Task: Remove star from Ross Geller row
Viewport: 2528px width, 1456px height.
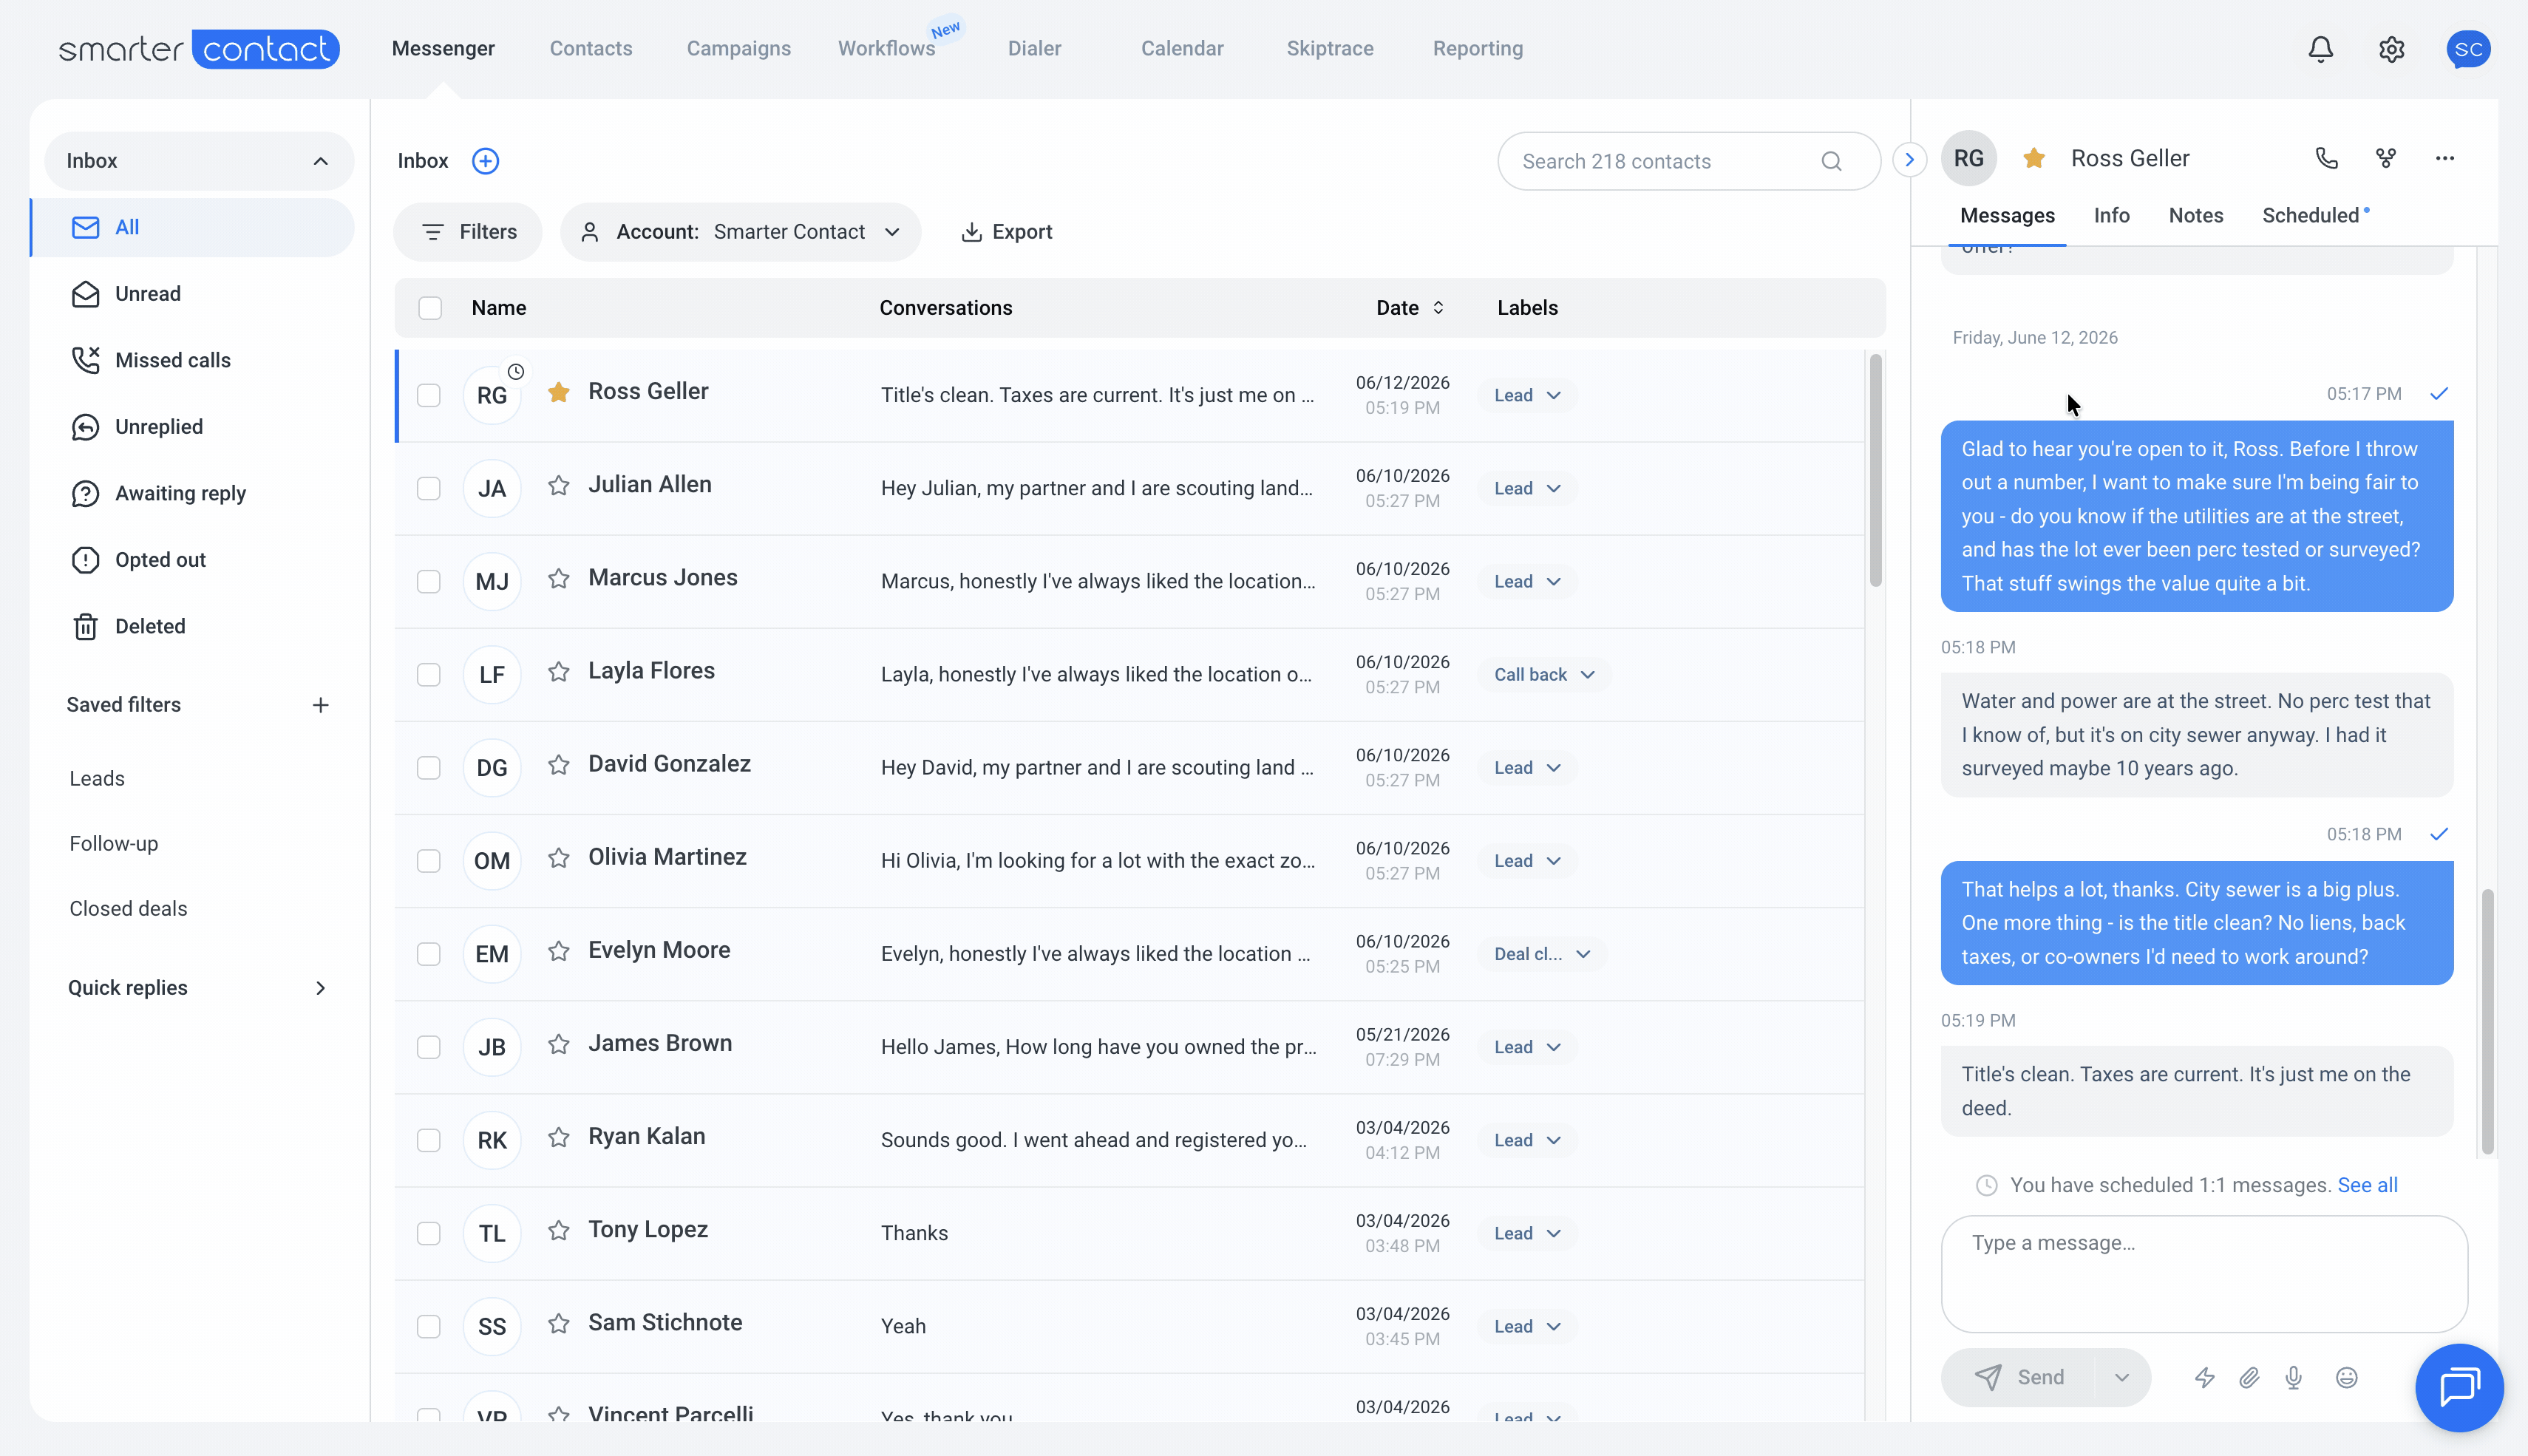Action: coord(558,392)
